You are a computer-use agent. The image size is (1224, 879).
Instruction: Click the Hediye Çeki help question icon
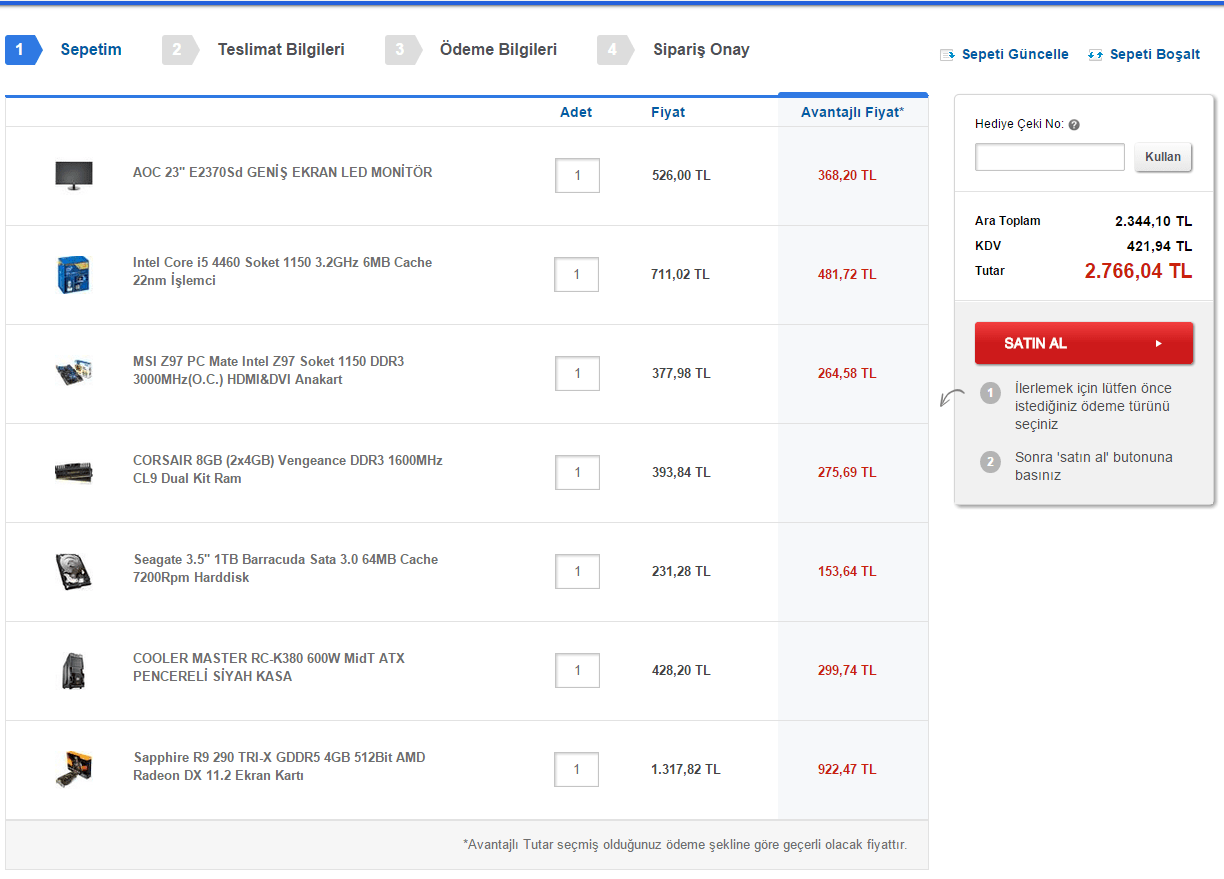coord(1074,125)
